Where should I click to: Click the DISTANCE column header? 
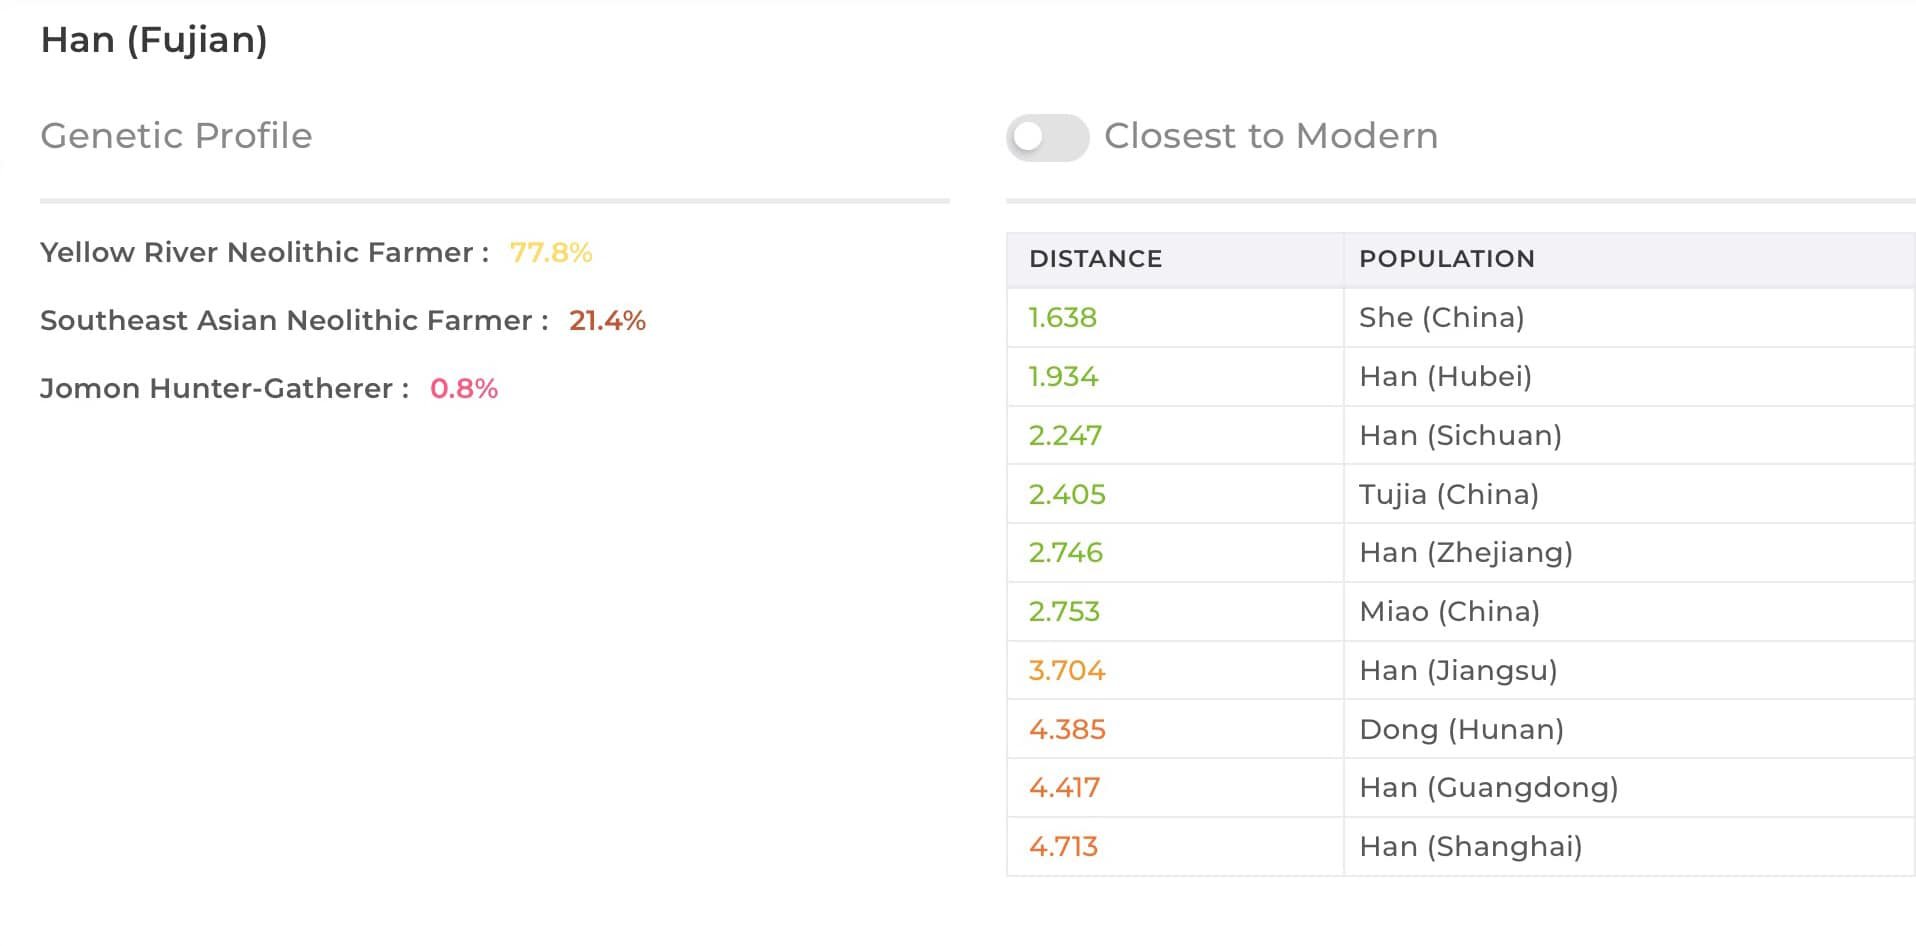(x=1095, y=259)
